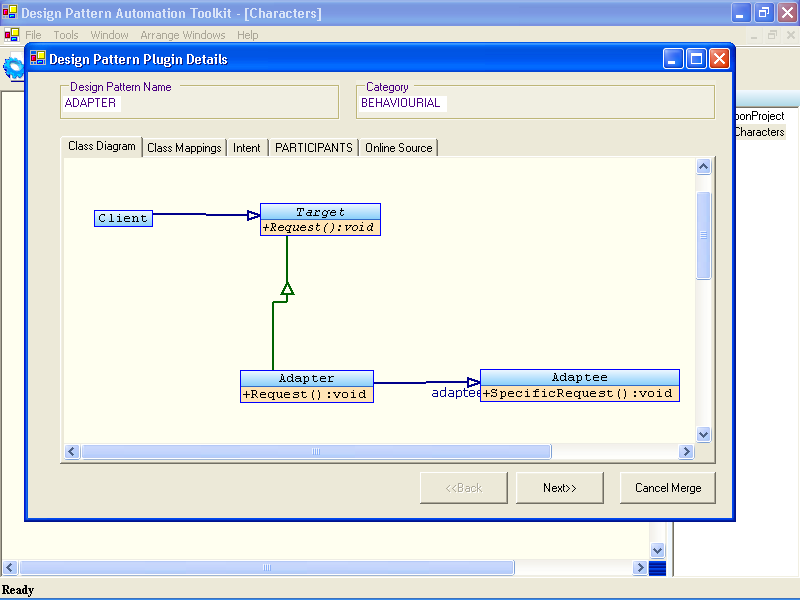Image resolution: width=800 pixels, height=600 pixels.
Task: Click the diagram horizontal scroll right arrow
Action: pyautogui.click(x=686, y=452)
